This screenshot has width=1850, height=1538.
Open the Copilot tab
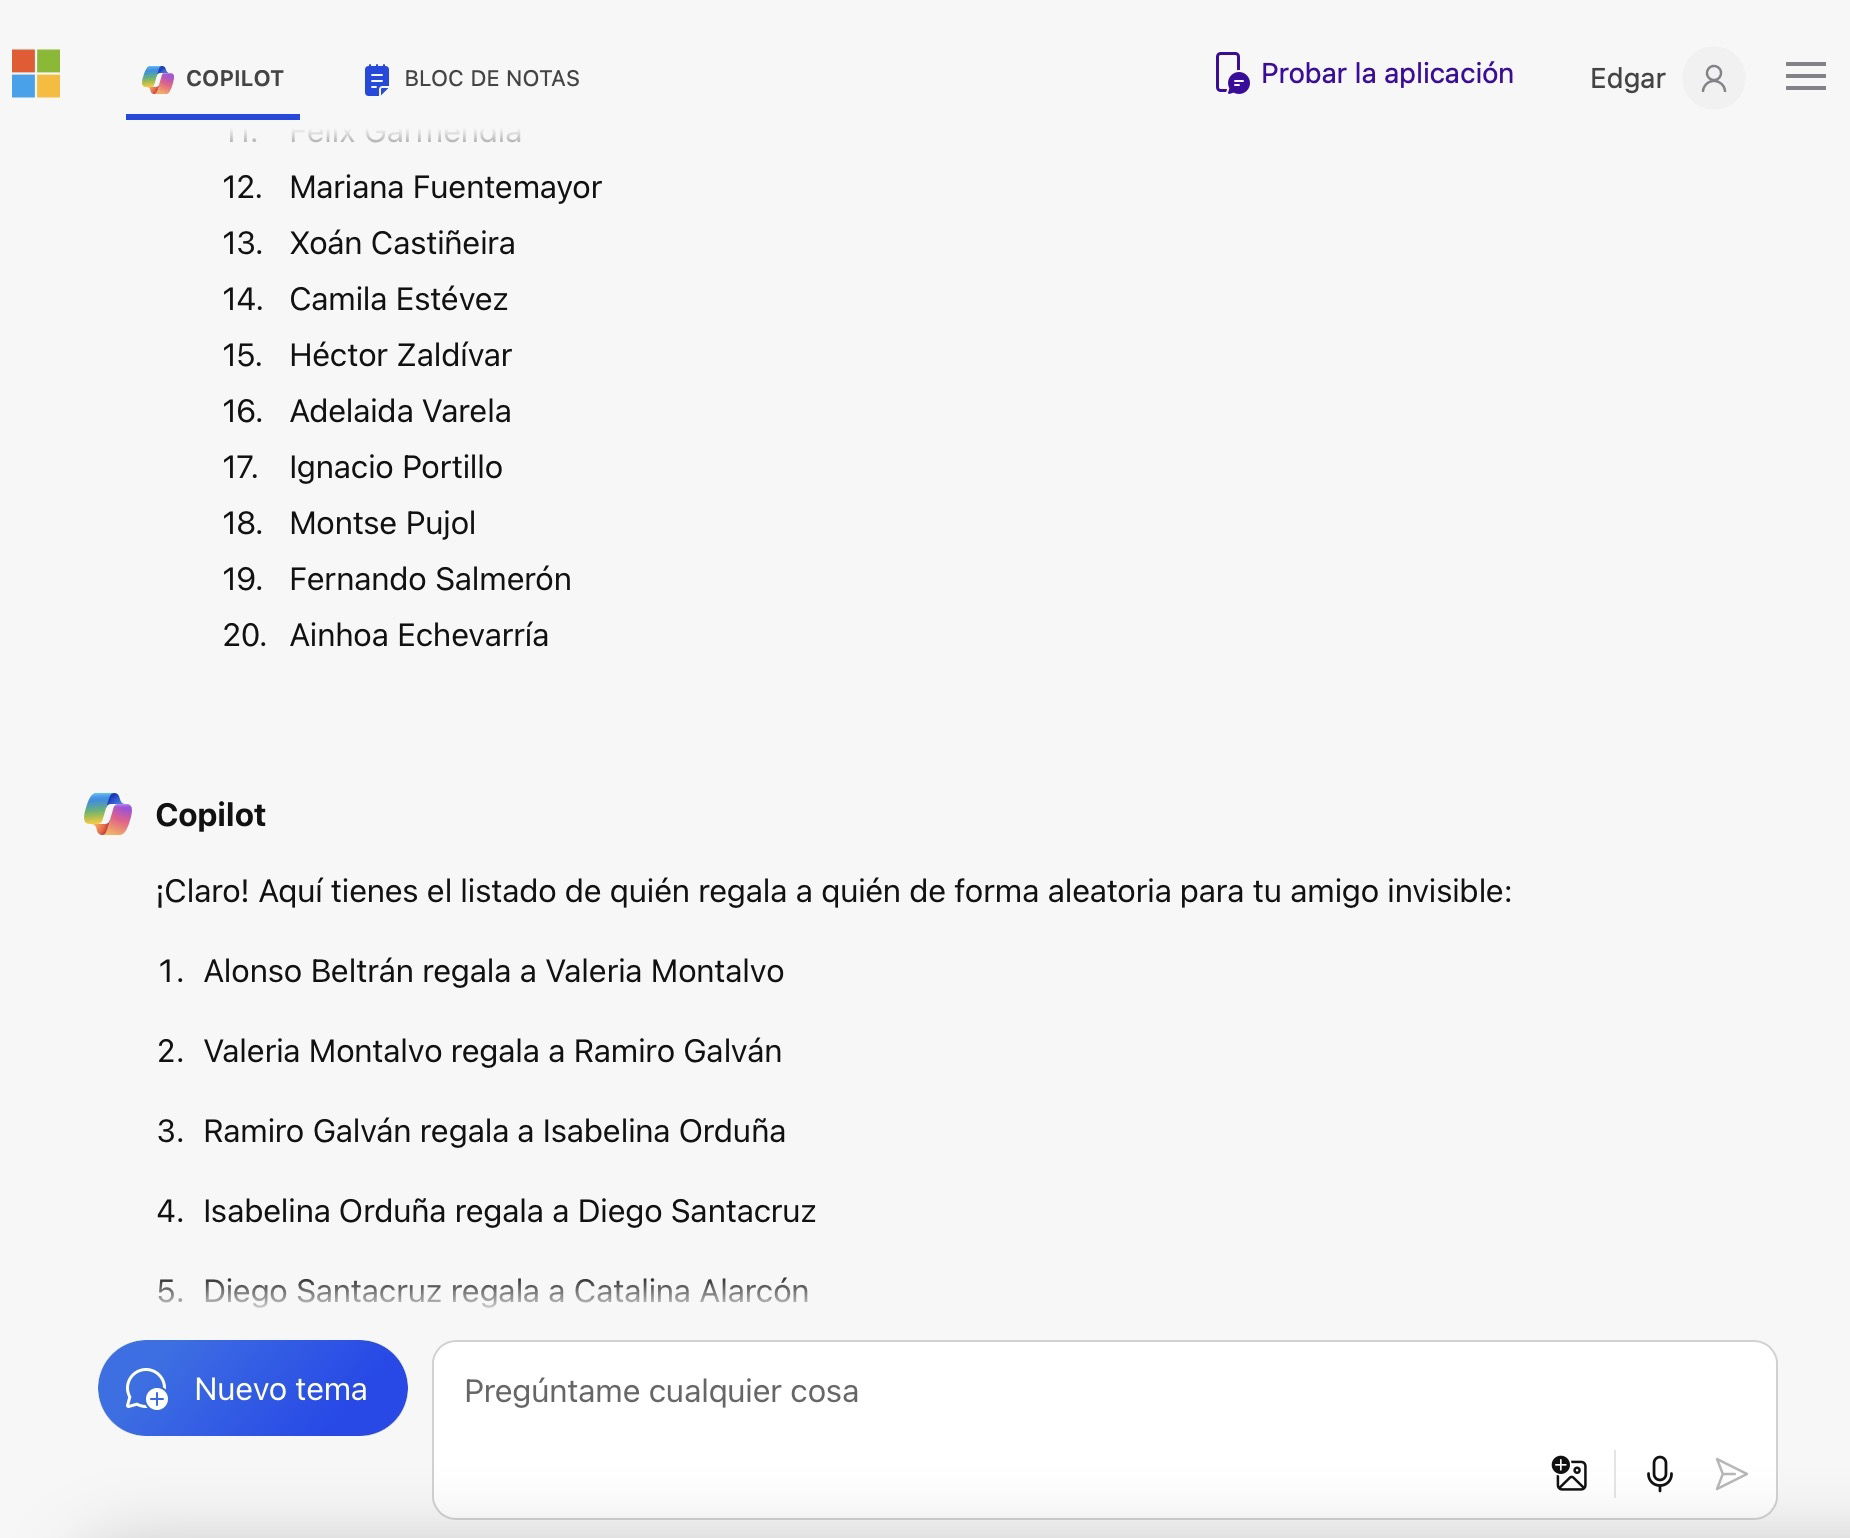213,78
